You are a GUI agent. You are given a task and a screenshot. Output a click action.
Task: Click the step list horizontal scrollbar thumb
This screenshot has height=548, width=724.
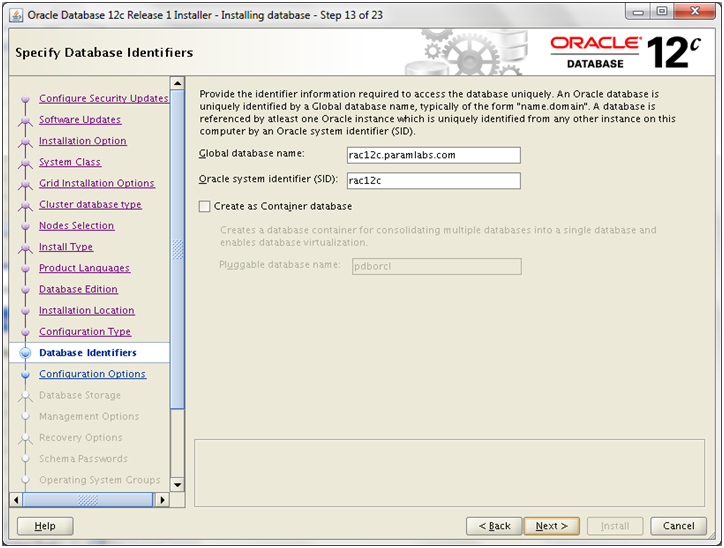[88, 500]
